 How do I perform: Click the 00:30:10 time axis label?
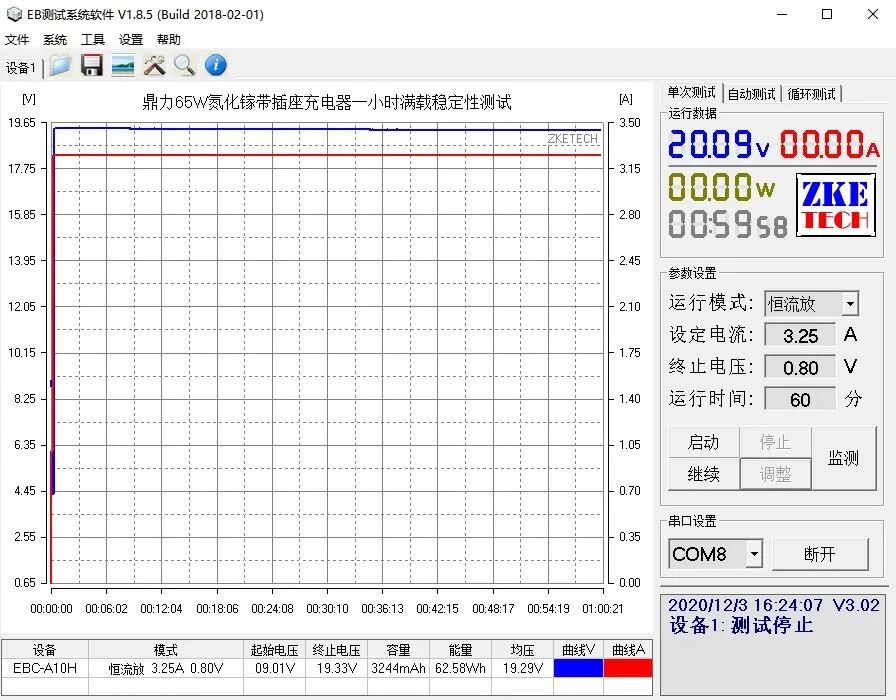click(x=327, y=609)
